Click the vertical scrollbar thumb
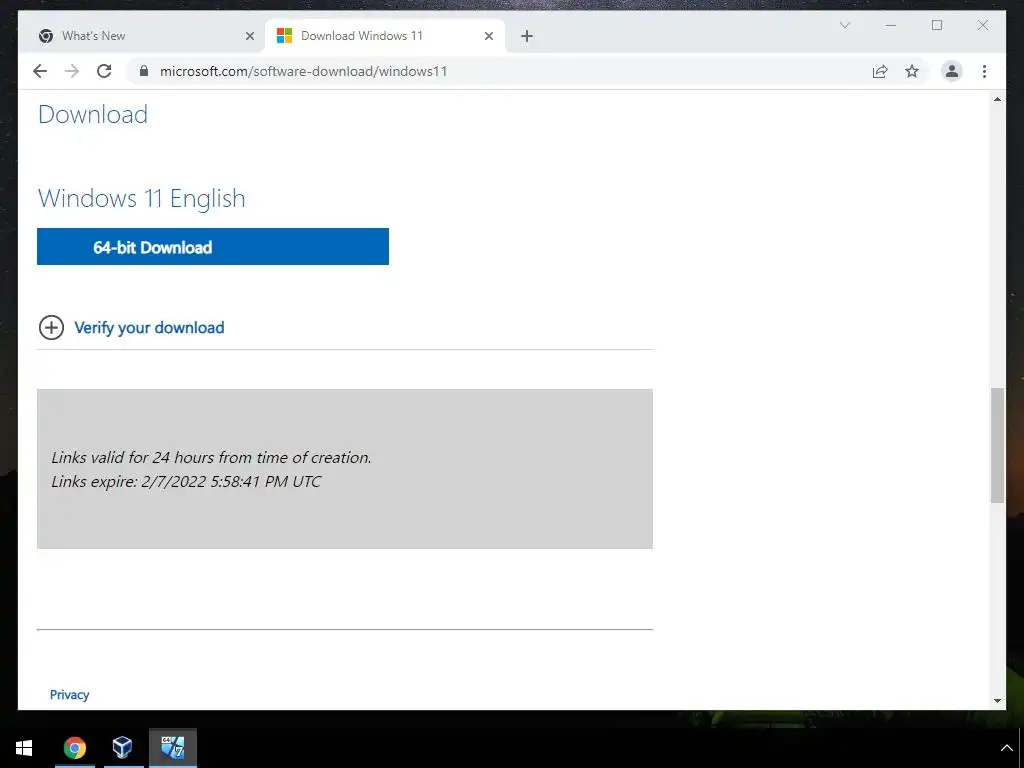 997,445
